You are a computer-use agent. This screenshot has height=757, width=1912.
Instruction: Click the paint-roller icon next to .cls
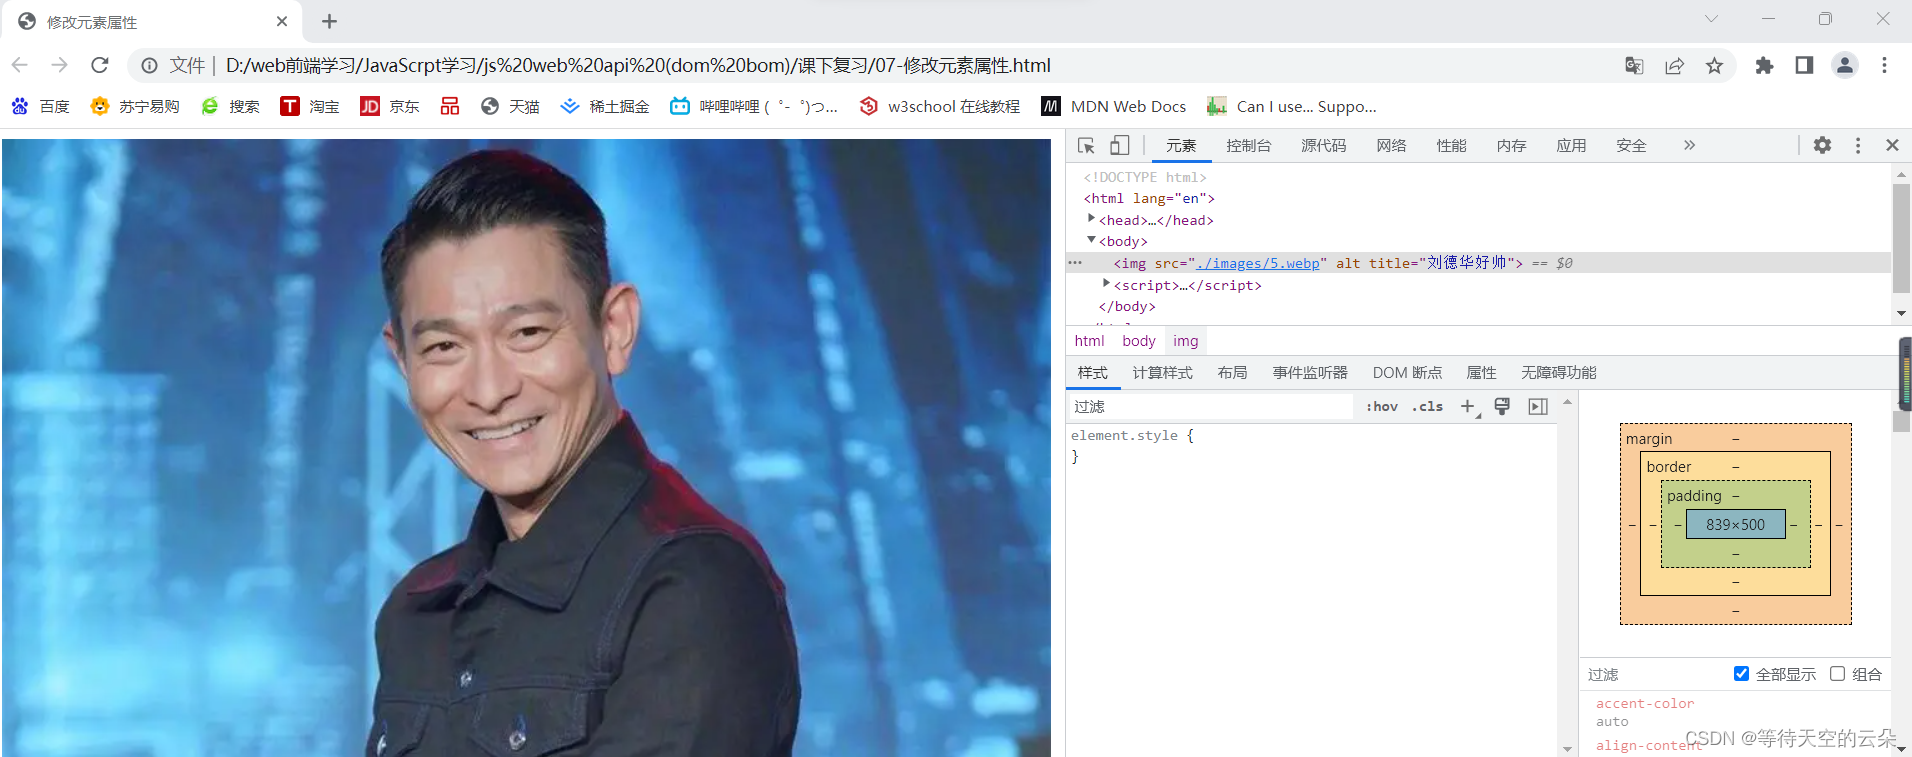[1502, 406]
